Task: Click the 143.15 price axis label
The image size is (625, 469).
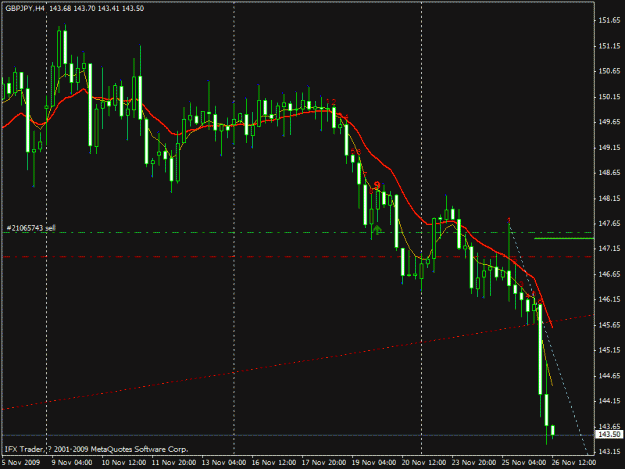Action: (609, 451)
